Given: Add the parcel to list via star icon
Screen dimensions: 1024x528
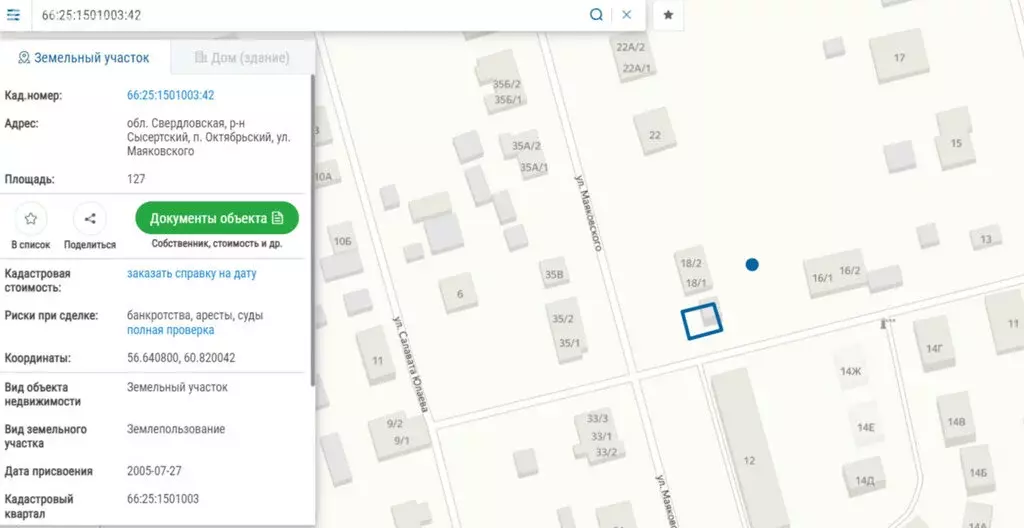Looking at the screenshot, I should click(x=31, y=218).
